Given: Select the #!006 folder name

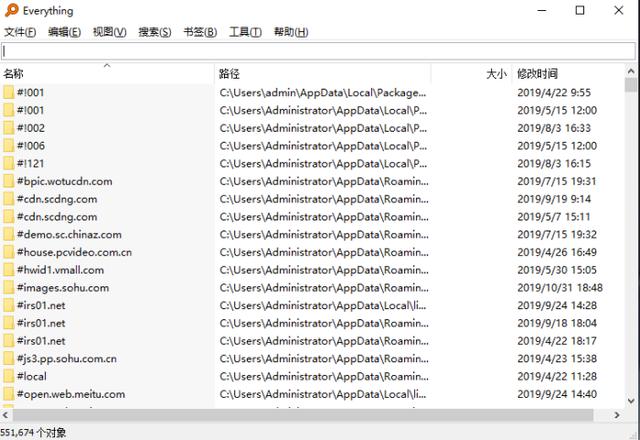Looking at the screenshot, I should click(31, 146).
